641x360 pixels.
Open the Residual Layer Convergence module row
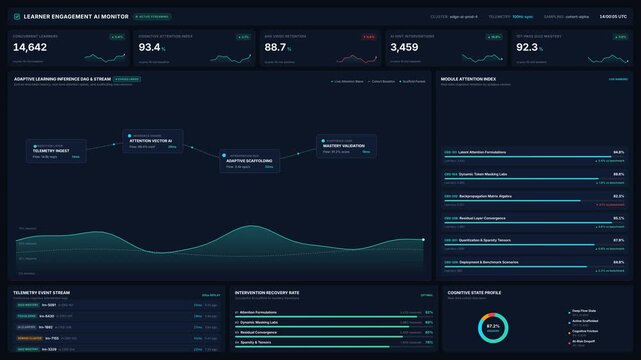(534, 223)
